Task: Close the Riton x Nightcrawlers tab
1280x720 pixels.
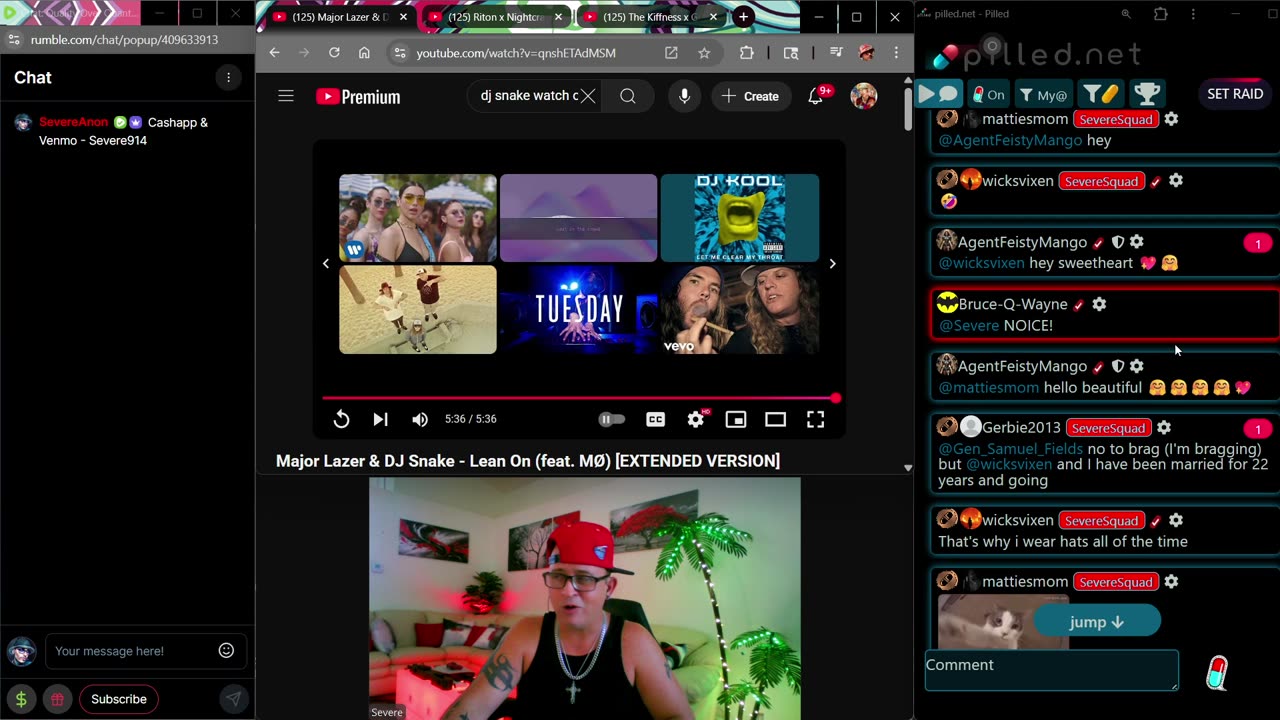Action: click(x=558, y=17)
